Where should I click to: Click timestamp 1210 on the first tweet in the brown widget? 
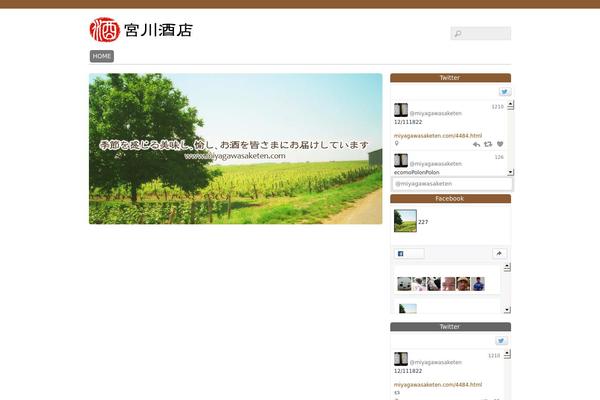click(497, 107)
